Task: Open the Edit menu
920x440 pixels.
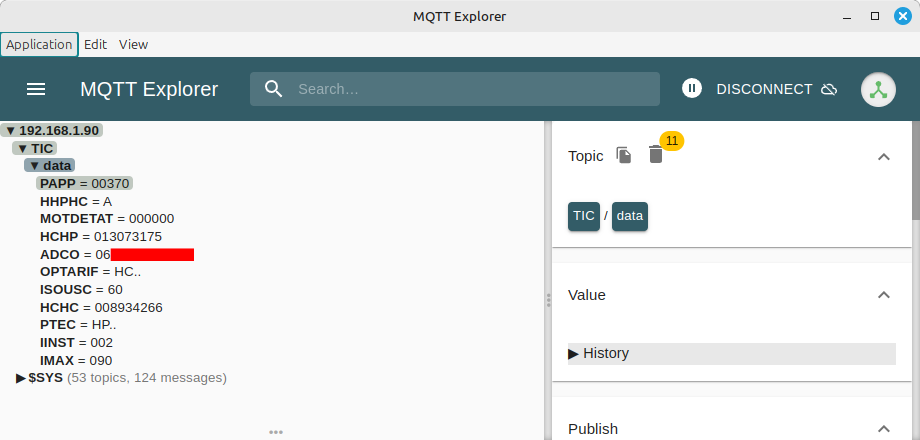Action: [95, 44]
